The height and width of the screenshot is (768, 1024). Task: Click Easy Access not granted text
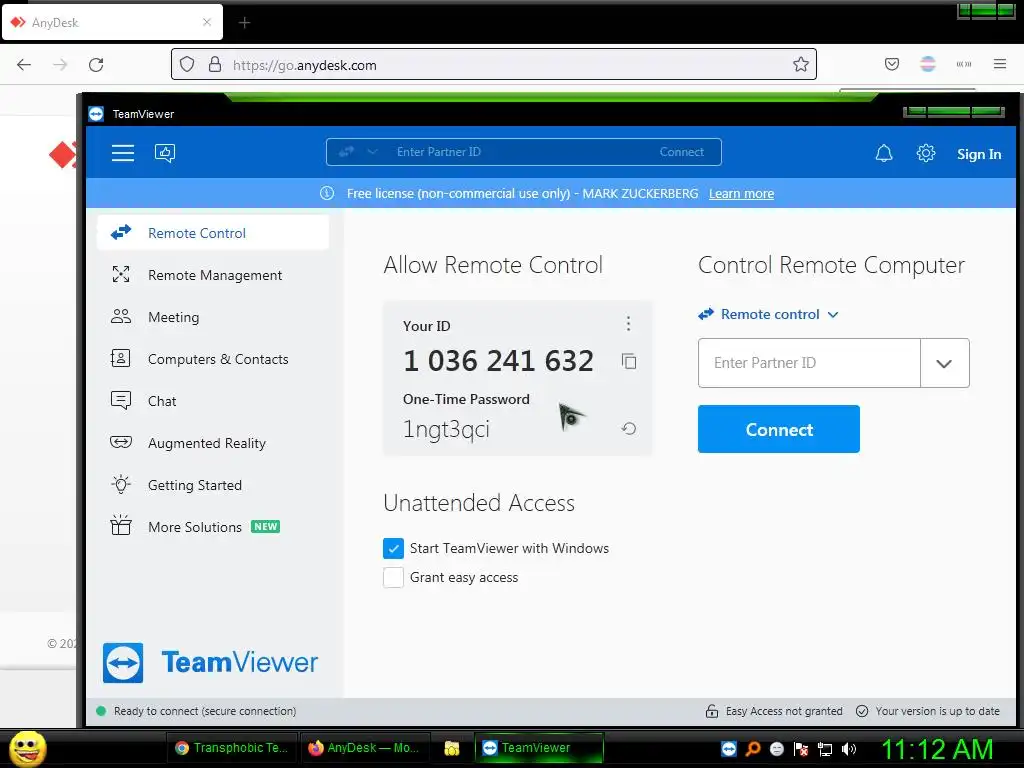click(x=784, y=711)
